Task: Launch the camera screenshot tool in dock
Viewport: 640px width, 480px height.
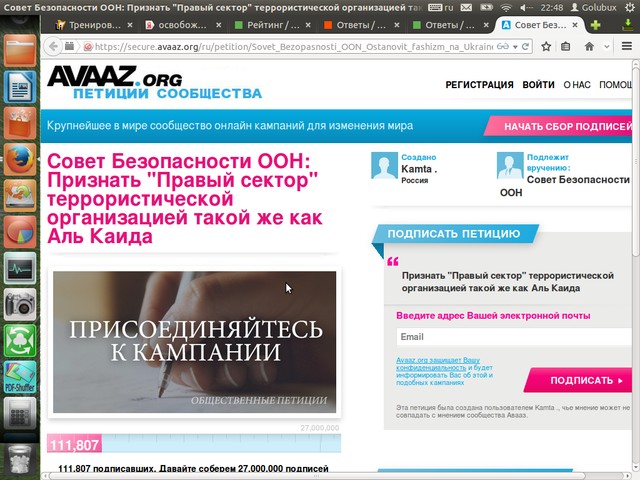Action: (x=20, y=304)
